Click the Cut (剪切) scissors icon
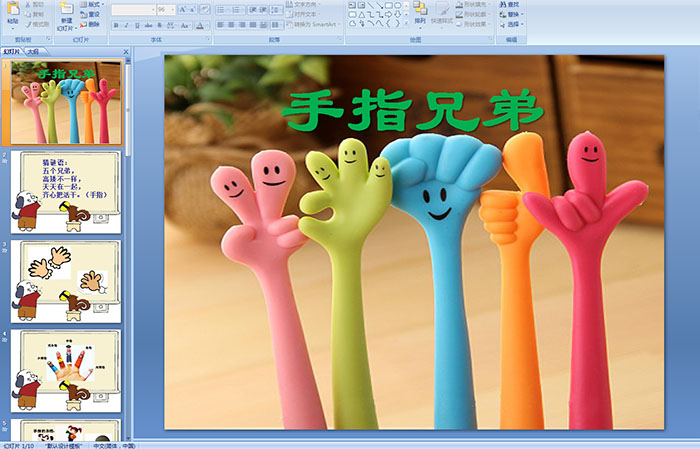 tap(28, 4)
